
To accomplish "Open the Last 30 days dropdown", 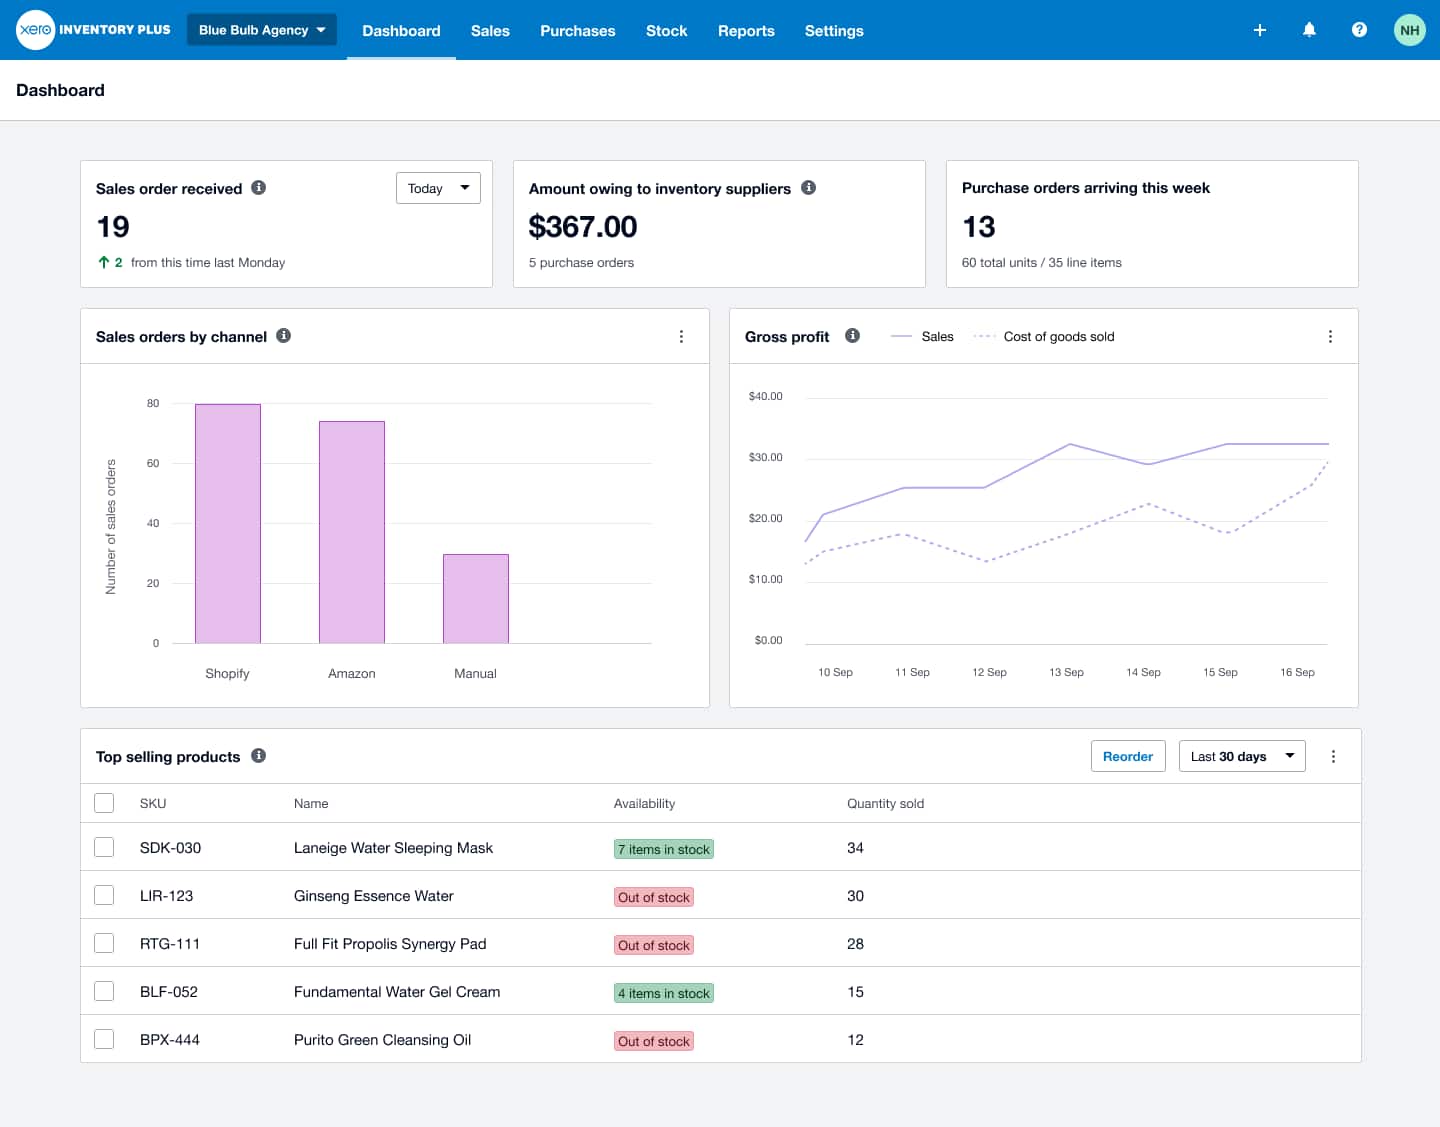I will coord(1241,756).
